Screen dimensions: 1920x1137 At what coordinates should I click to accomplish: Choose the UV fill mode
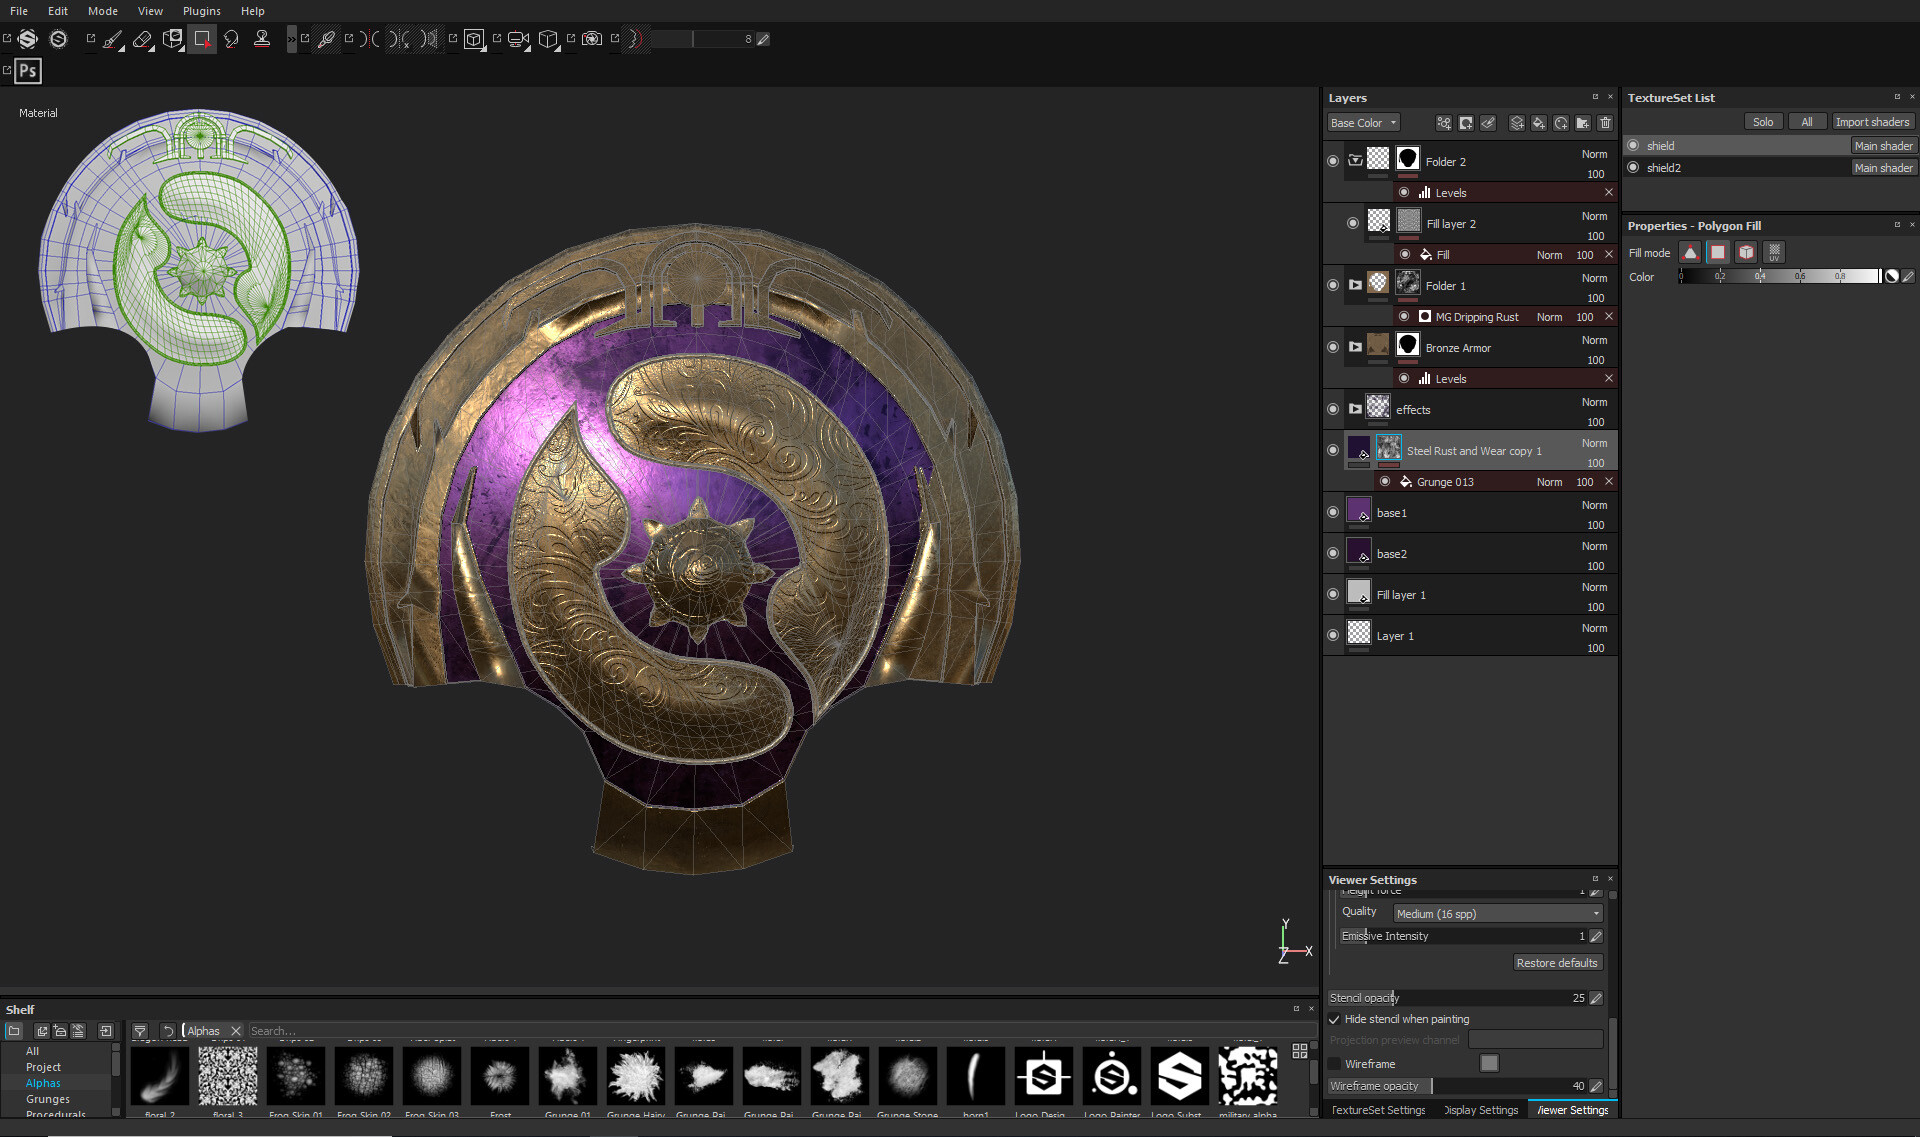tap(1774, 252)
